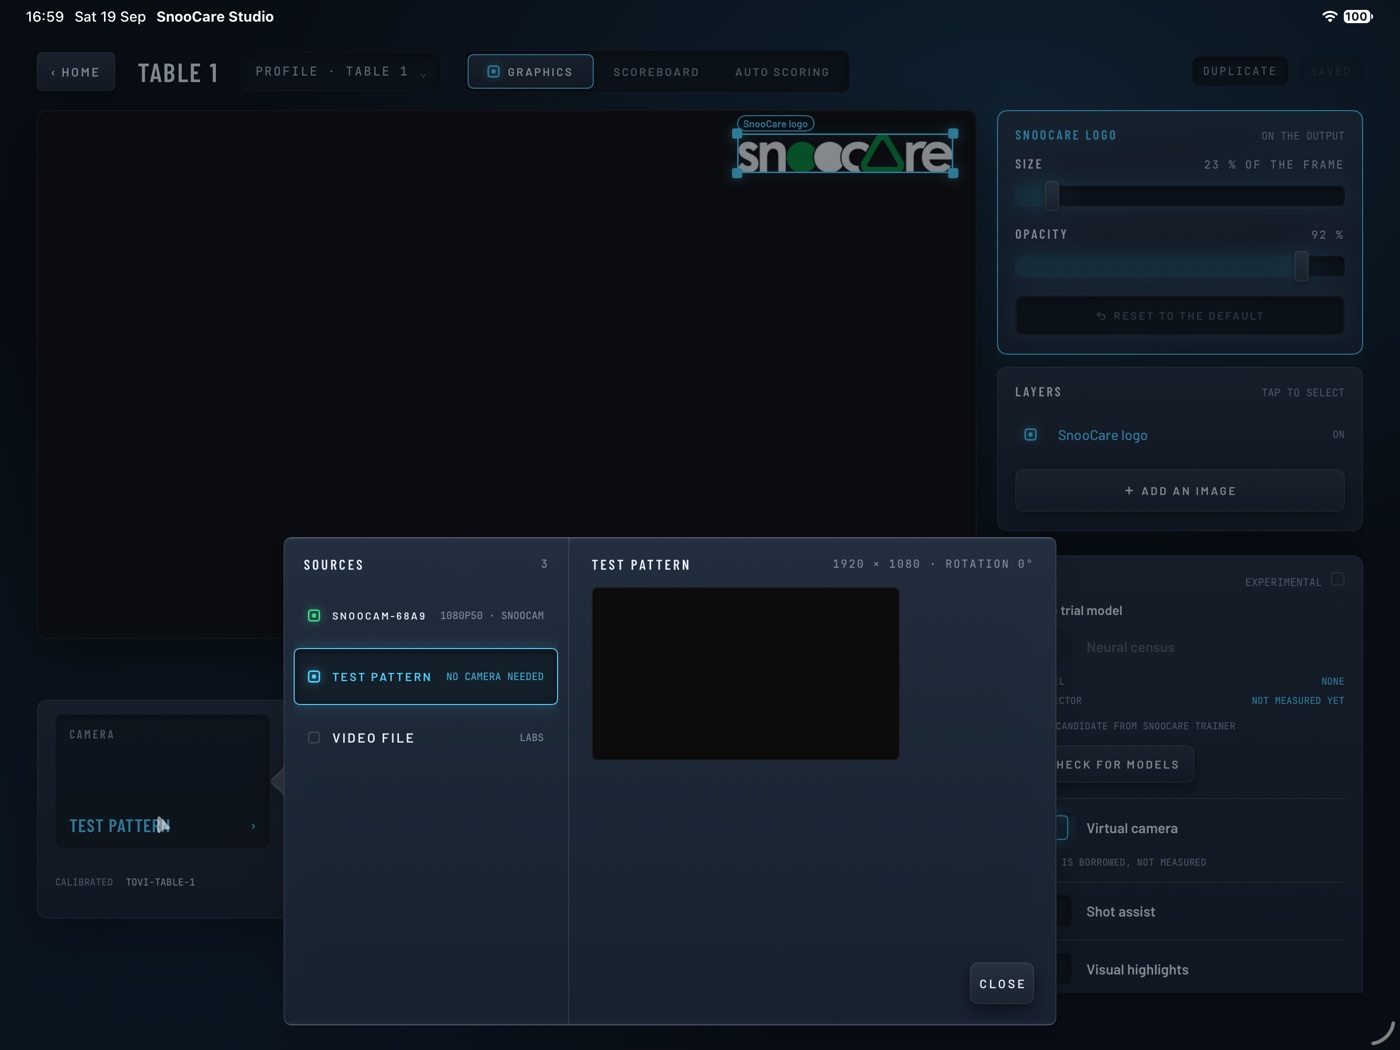
Task: Click the Size slider handle
Action: [x=1052, y=196]
